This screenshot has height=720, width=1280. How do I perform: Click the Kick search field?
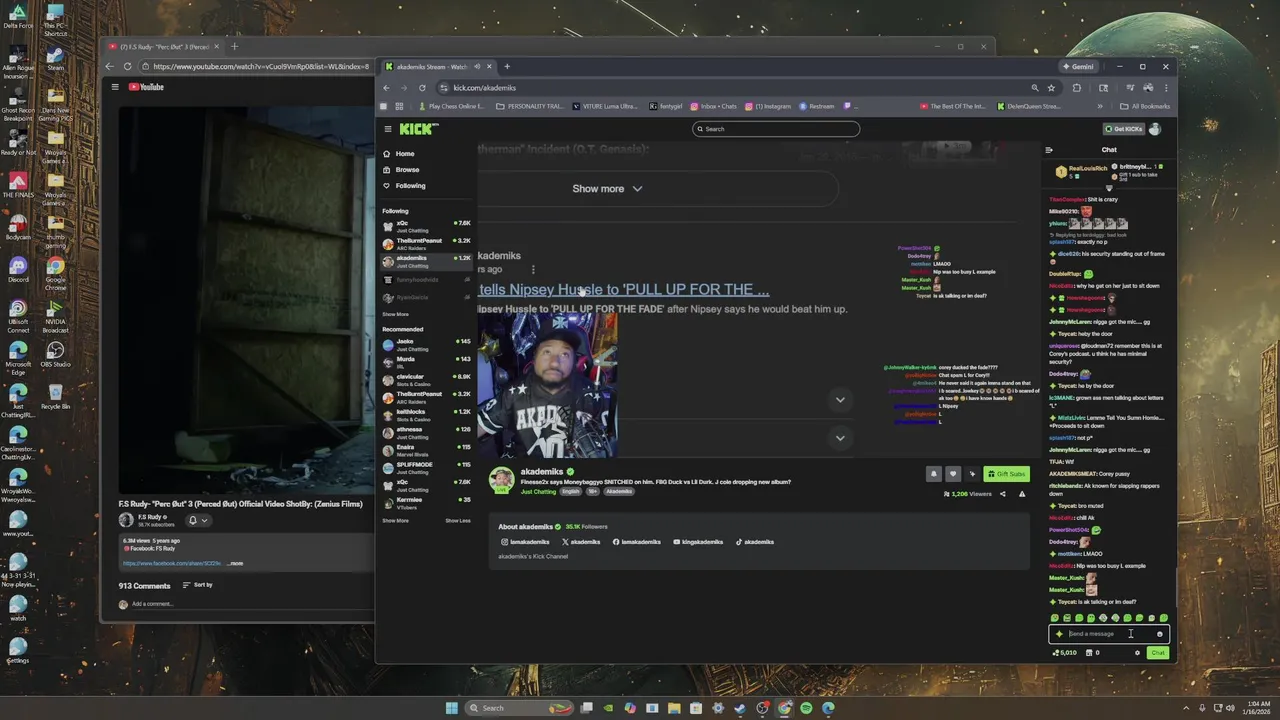point(776,129)
